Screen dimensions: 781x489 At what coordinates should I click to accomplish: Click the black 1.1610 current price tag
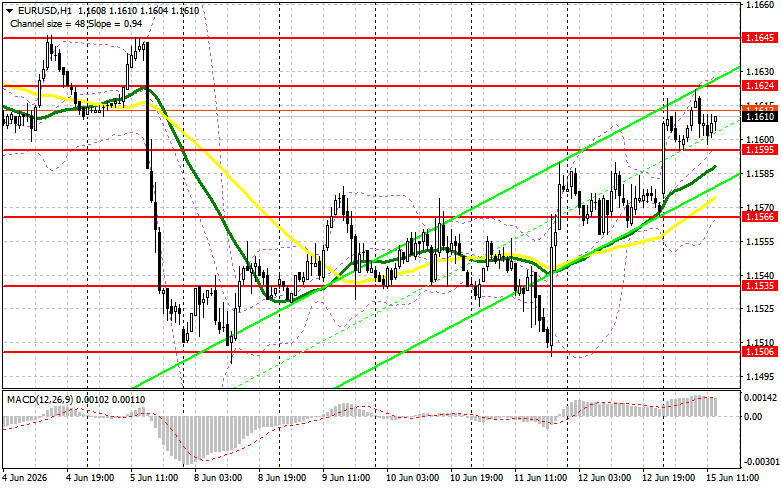(x=760, y=117)
